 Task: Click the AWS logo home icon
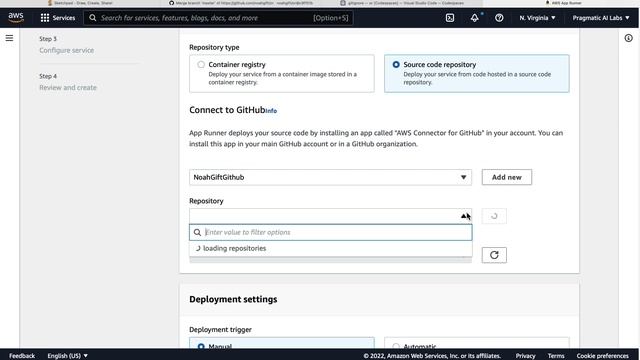16,18
